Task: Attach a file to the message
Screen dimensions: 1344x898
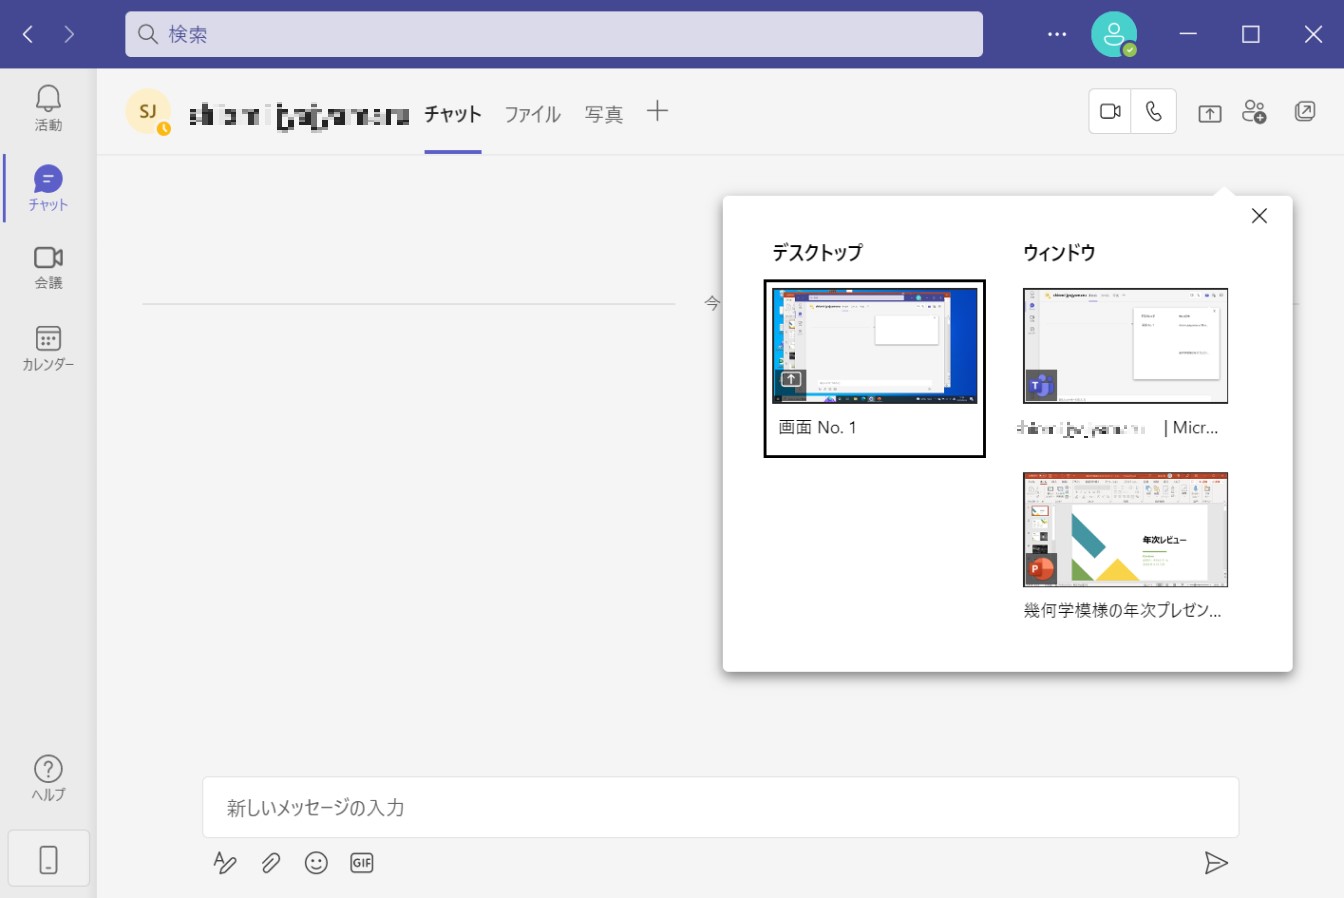Action: 270,862
